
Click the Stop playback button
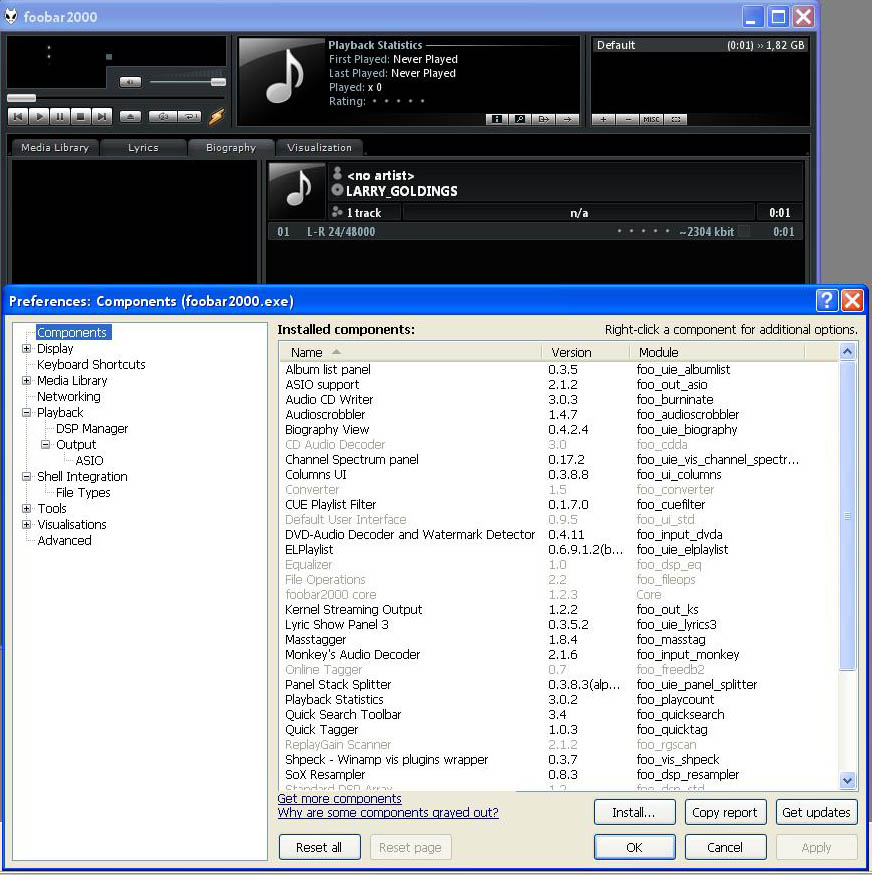81,117
